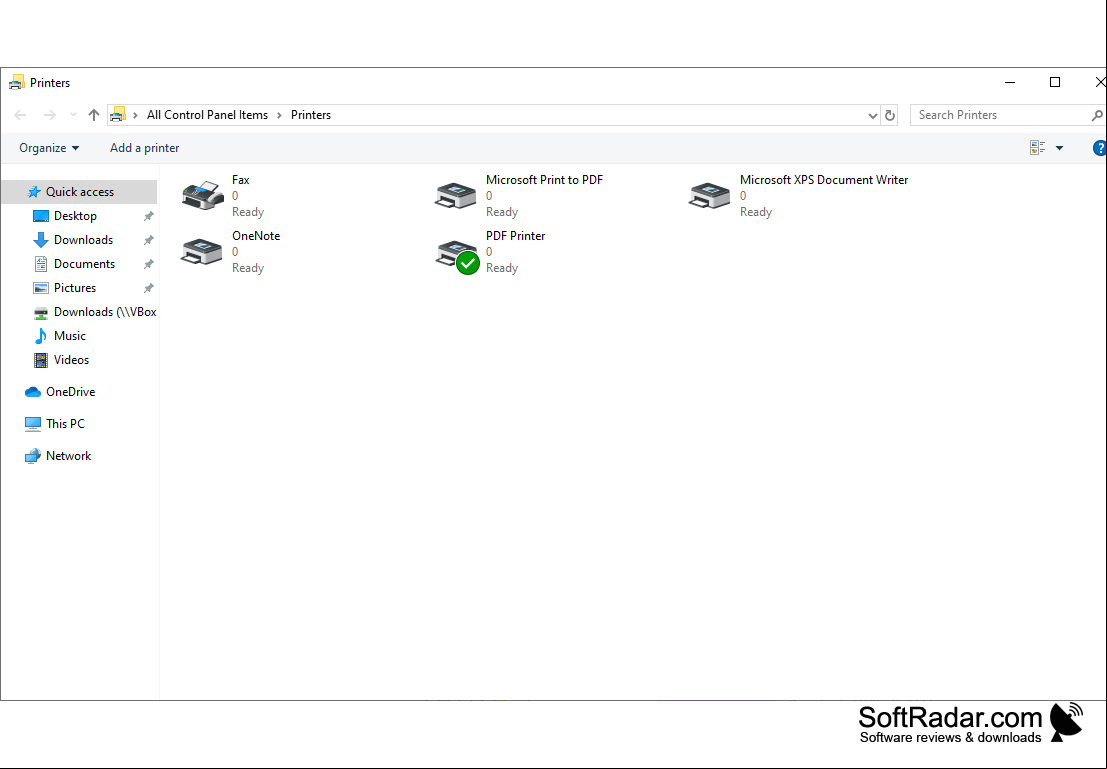The image size is (1107, 769).
Task: Click Ready status under Microsoft XPS Document Writer
Action: (755, 212)
